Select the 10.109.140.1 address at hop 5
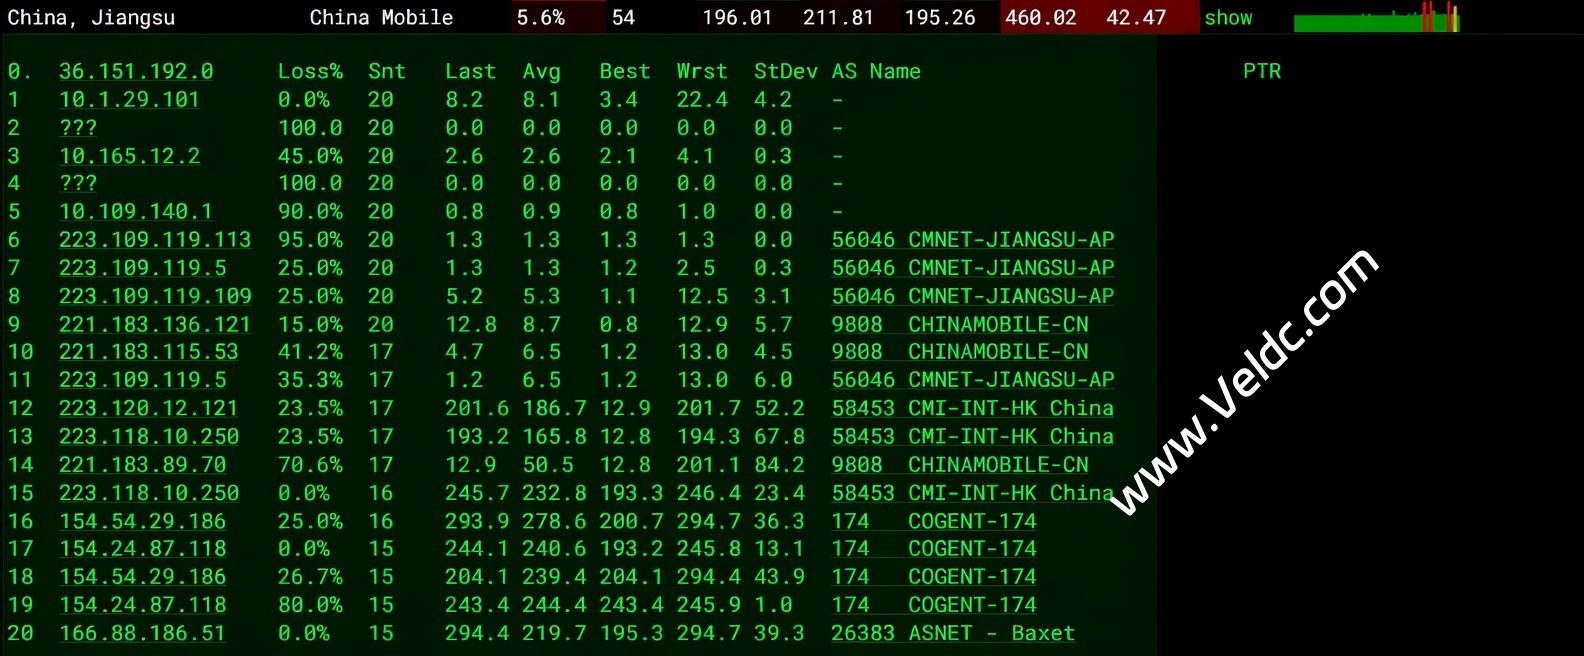The height and width of the screenshot is (656, 1584). [135, 212]
